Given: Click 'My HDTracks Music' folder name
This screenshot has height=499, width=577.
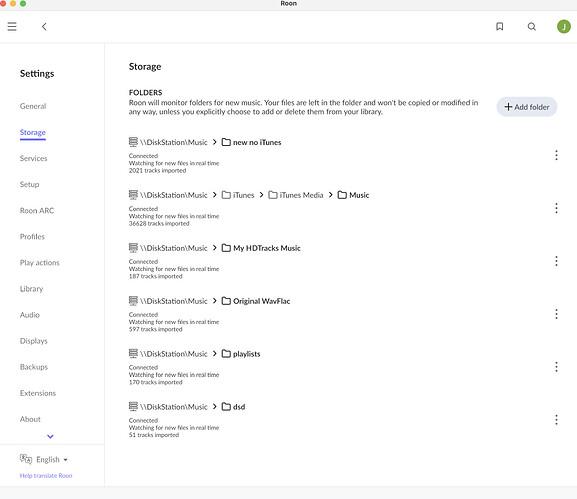Looking at the screenshot, I should coord(267,248).
